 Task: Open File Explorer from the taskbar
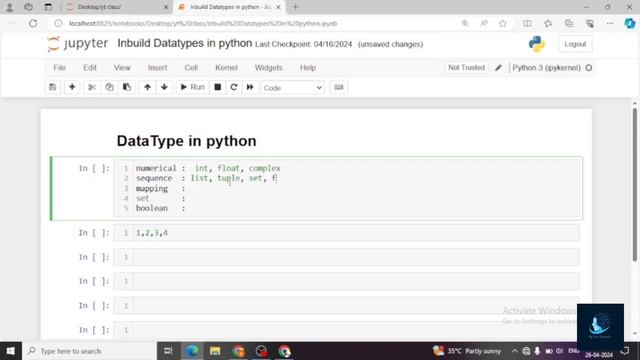(x=215, y=351)
